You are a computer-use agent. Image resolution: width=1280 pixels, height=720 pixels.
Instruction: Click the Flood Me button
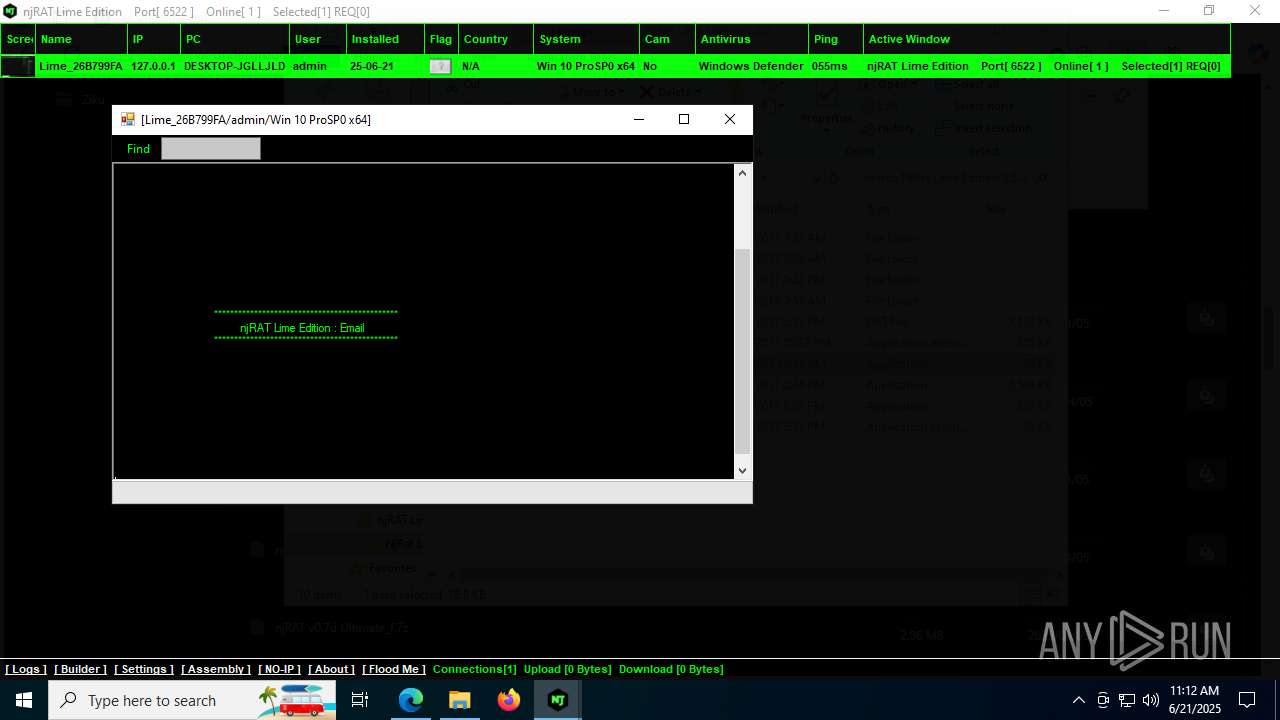point(394,669)
